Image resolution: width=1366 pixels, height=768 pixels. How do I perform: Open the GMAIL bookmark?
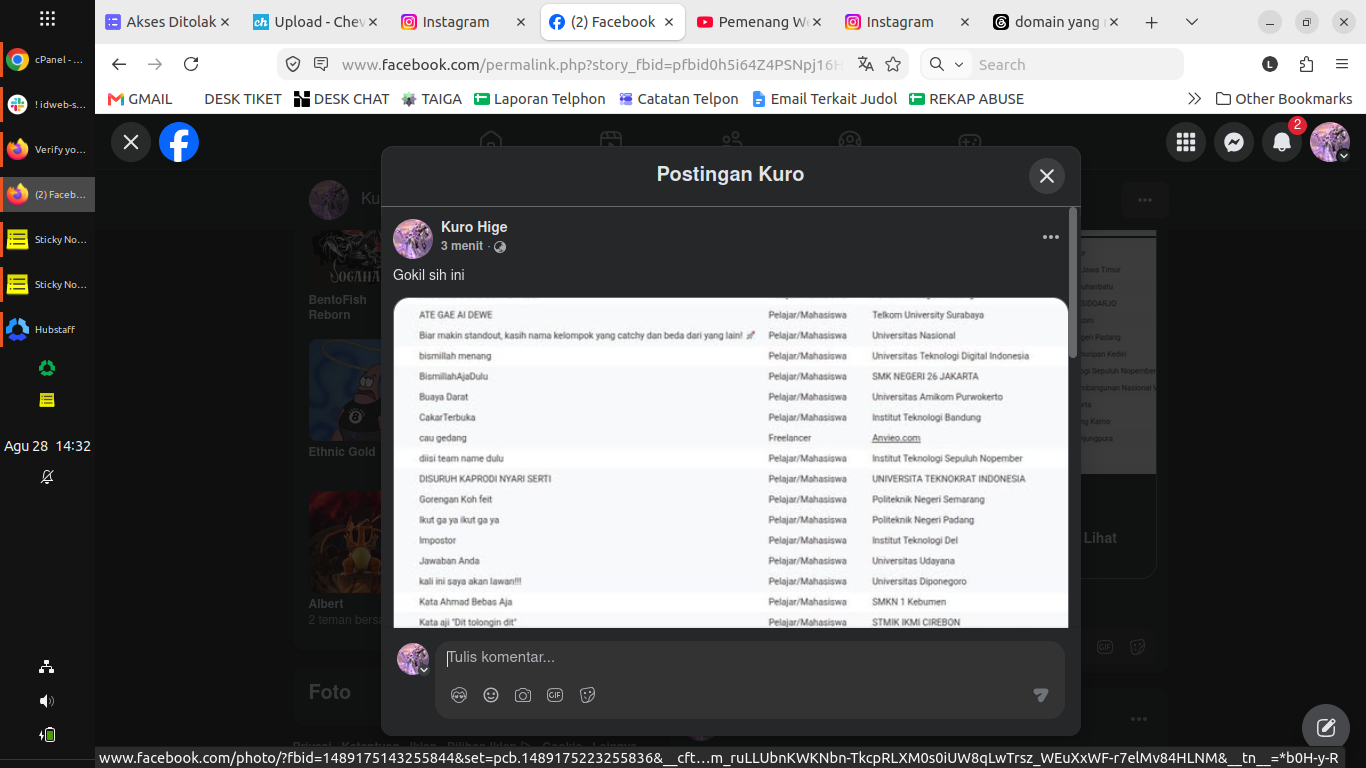tap(140, 99)
